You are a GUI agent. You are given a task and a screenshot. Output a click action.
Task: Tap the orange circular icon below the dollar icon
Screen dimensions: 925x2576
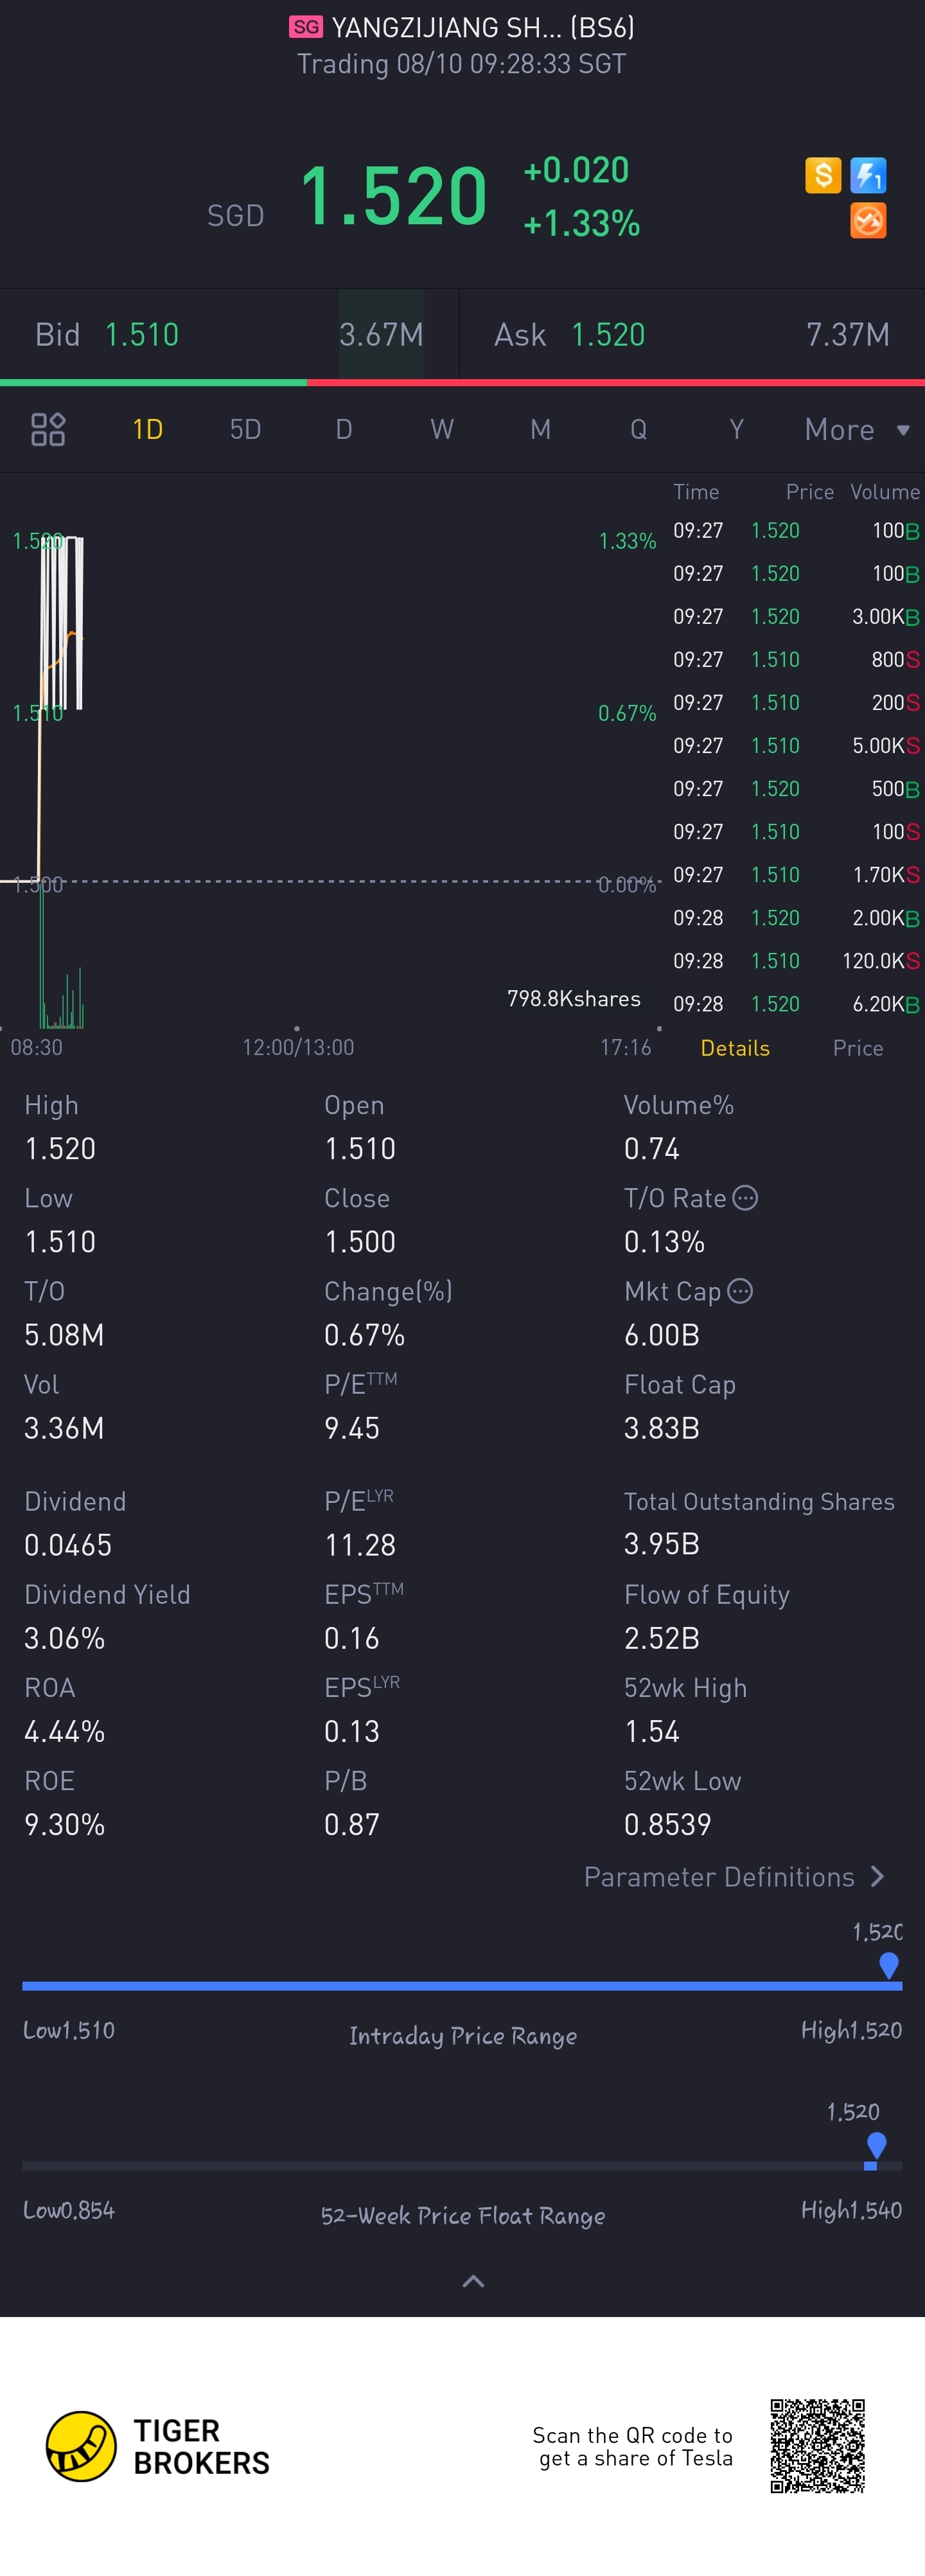tap(867, 221)
